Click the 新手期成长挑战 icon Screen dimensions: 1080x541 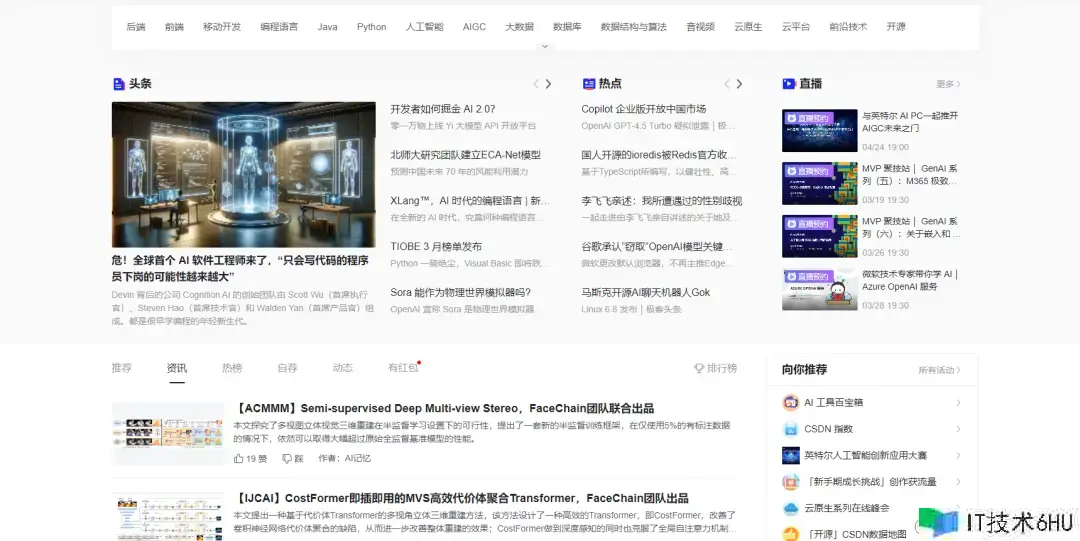pyautogui.click(x=791, y=482)
